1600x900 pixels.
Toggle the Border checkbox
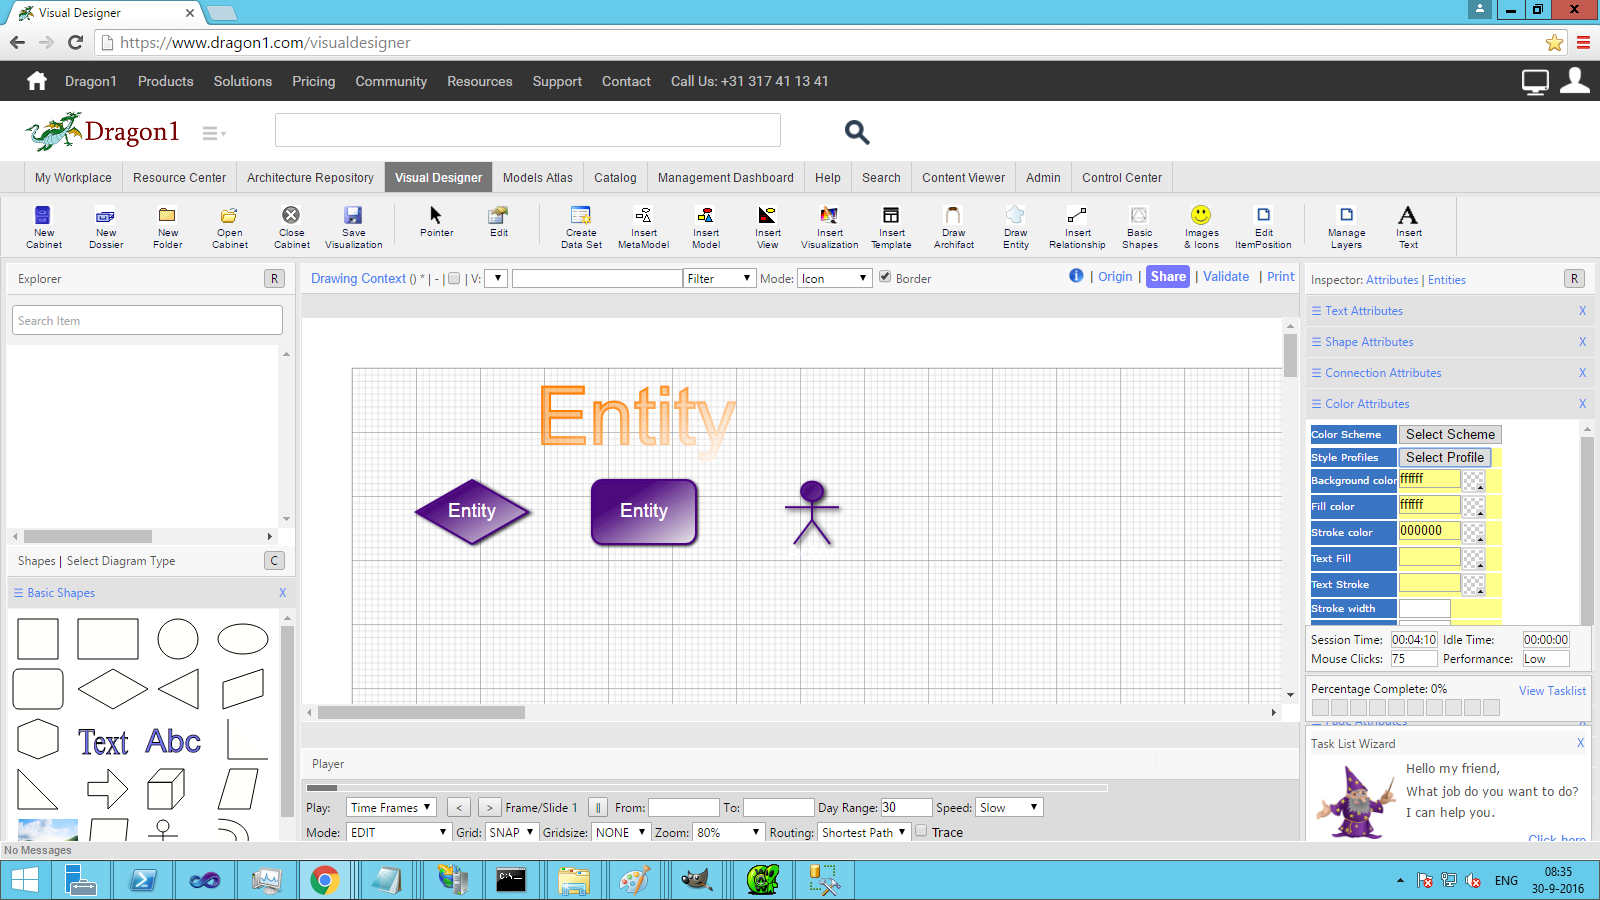click(x=885, y=277)
